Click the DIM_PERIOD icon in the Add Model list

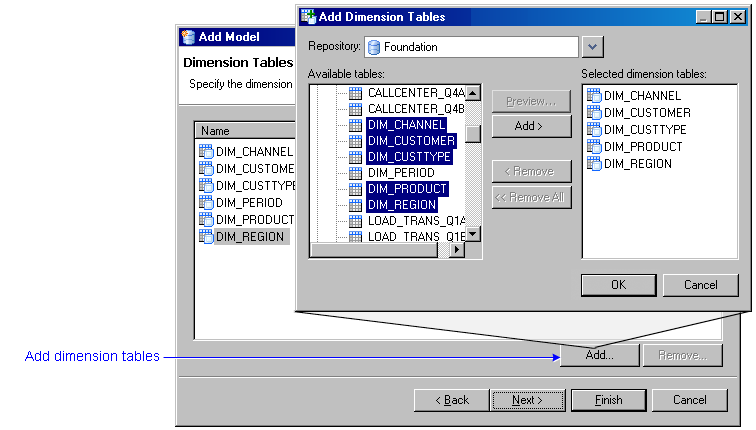207,203
